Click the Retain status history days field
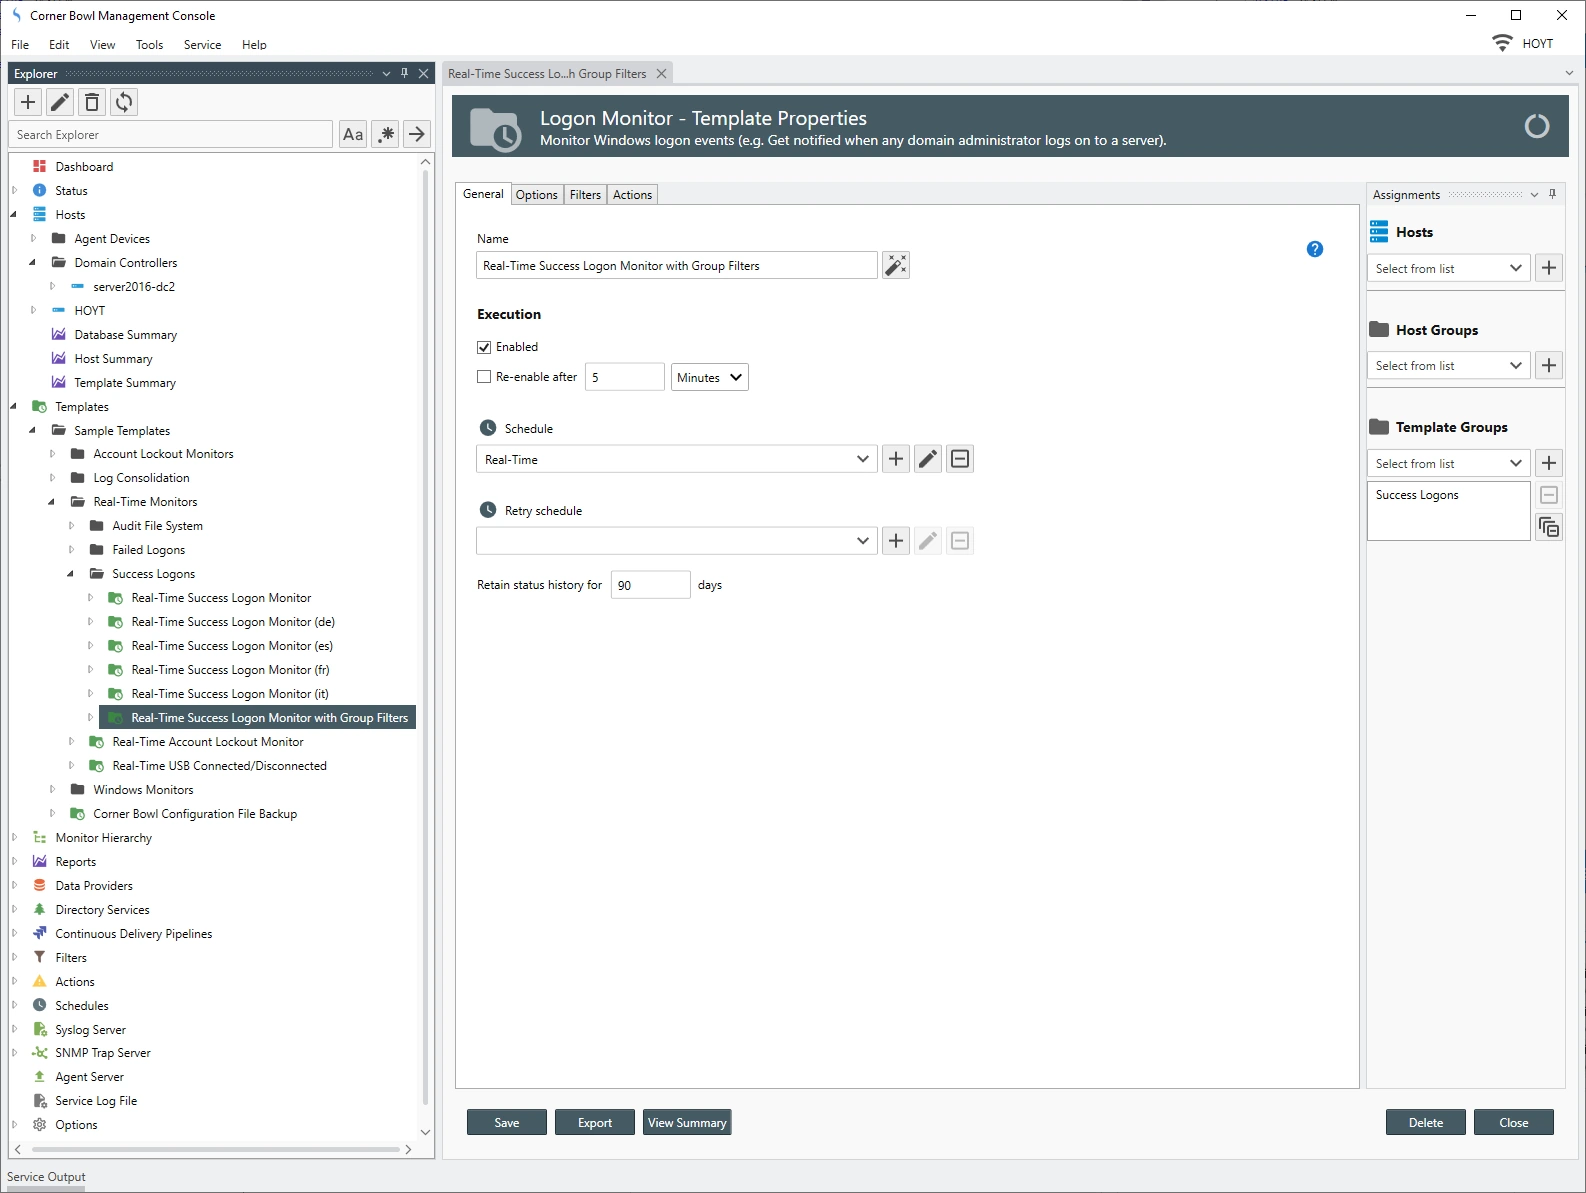The width and height of the screenshot is (1586, 1193). [650, 585]
